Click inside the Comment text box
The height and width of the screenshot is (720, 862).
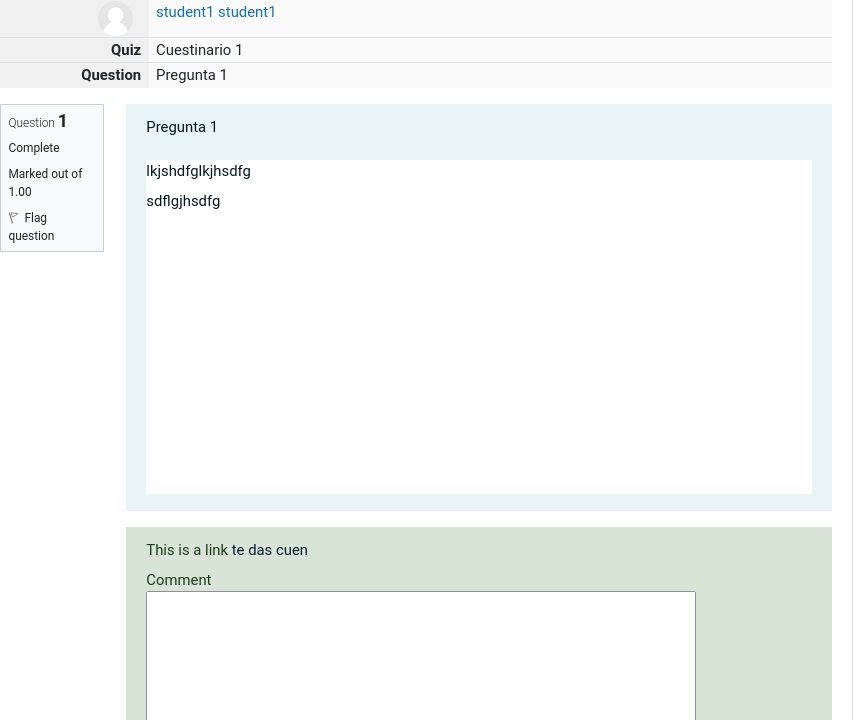pyautogui.click(x=421, y=655)
